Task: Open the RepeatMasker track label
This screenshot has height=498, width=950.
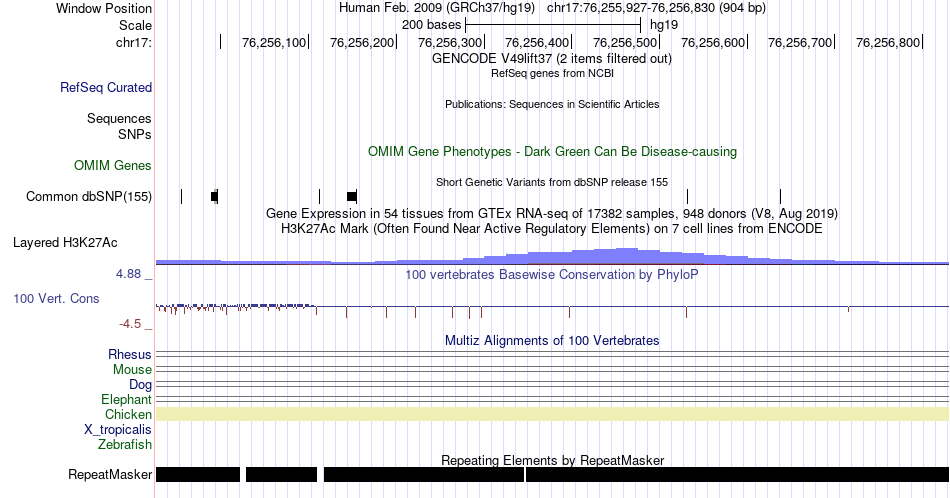Action: (x=110, y=474)
